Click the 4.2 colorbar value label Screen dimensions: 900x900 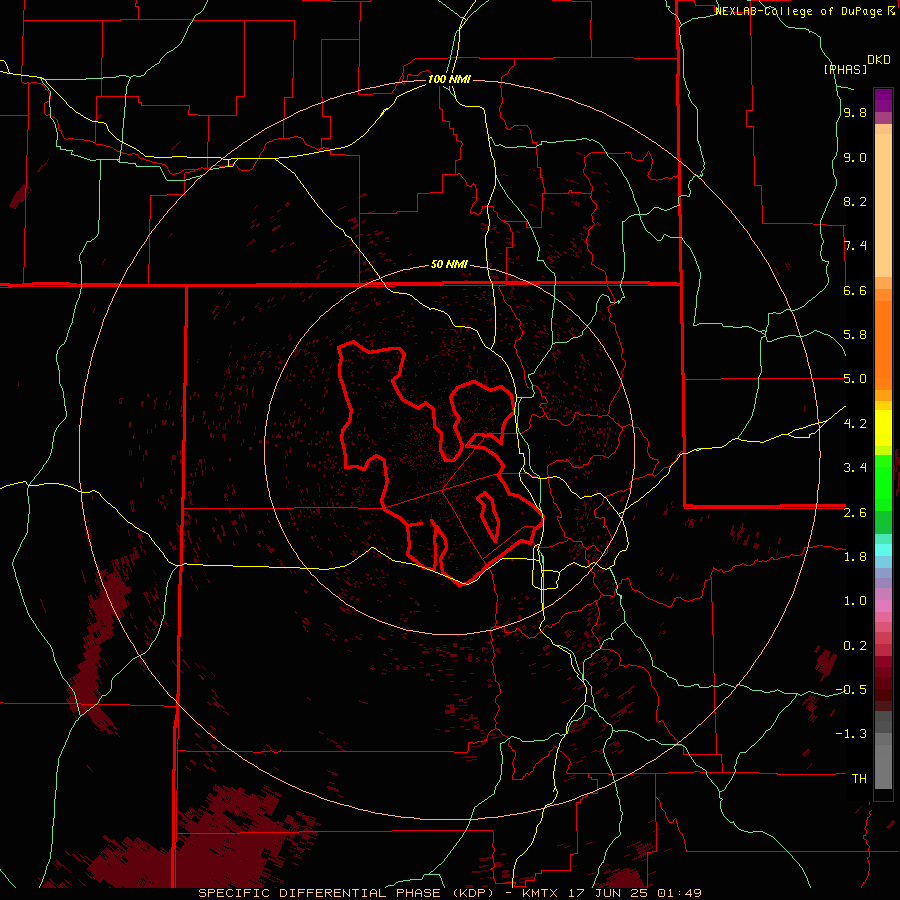point(855,424)
